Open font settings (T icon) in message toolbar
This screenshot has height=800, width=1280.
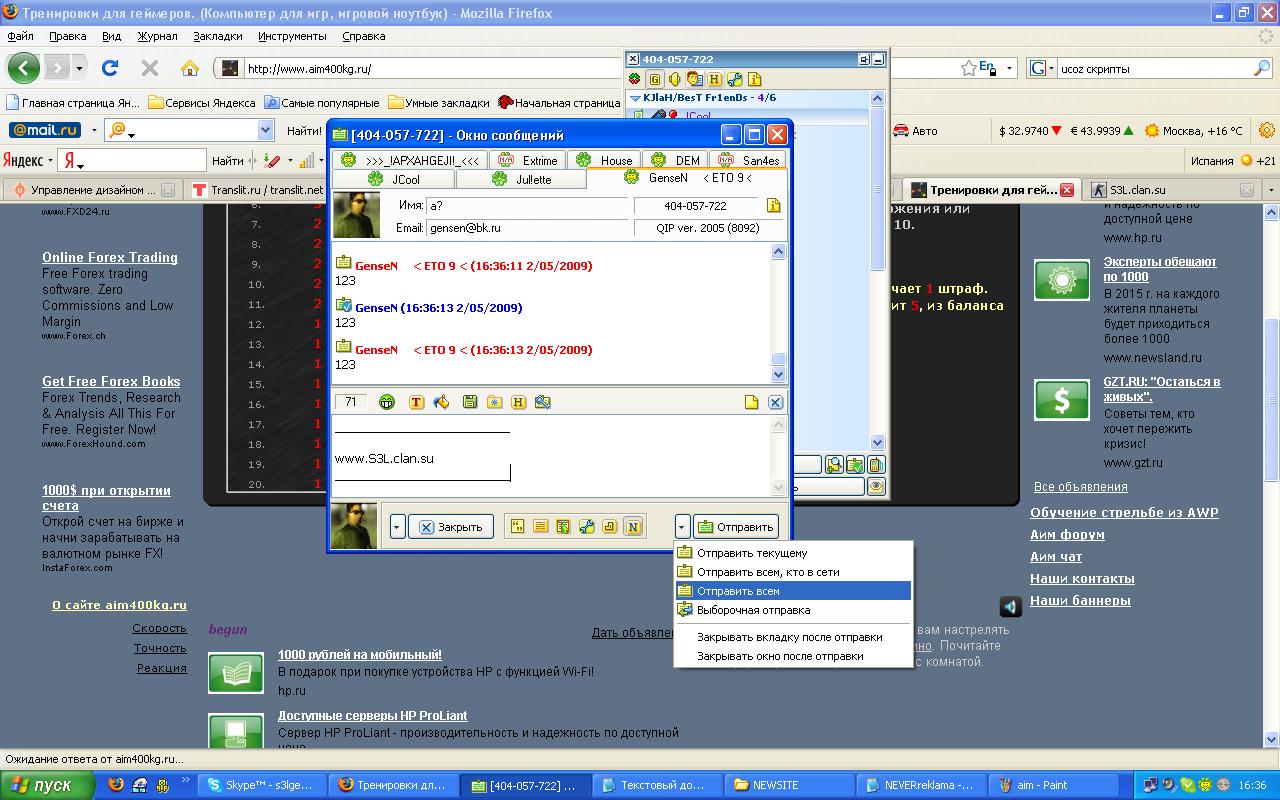[416, 402]
